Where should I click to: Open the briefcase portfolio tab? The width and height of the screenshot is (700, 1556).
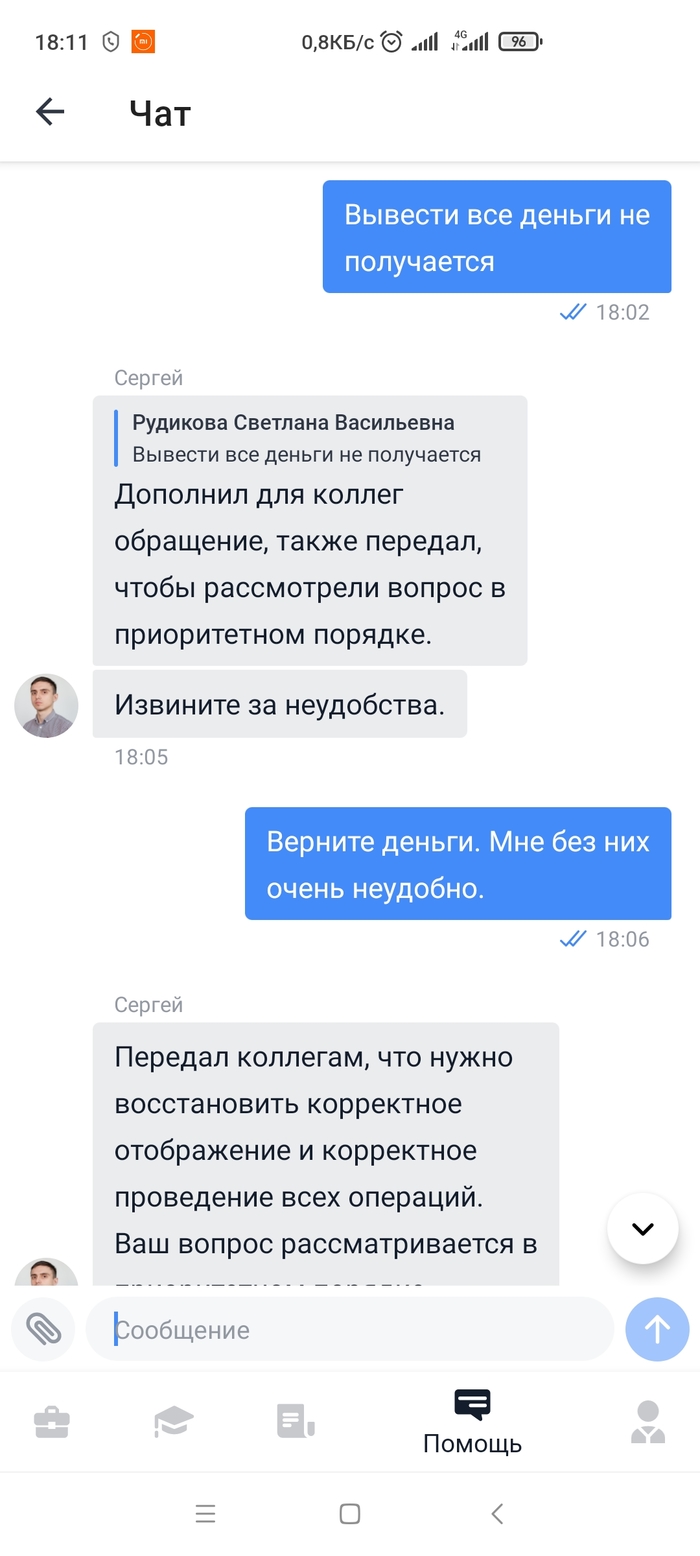click(x=51, y=1421)
